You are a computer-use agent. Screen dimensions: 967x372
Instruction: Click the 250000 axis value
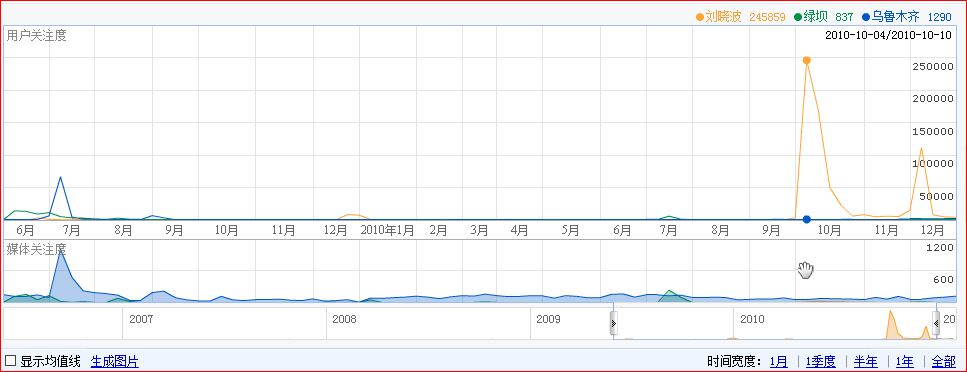pyautogui.click(x=932, y=66)
